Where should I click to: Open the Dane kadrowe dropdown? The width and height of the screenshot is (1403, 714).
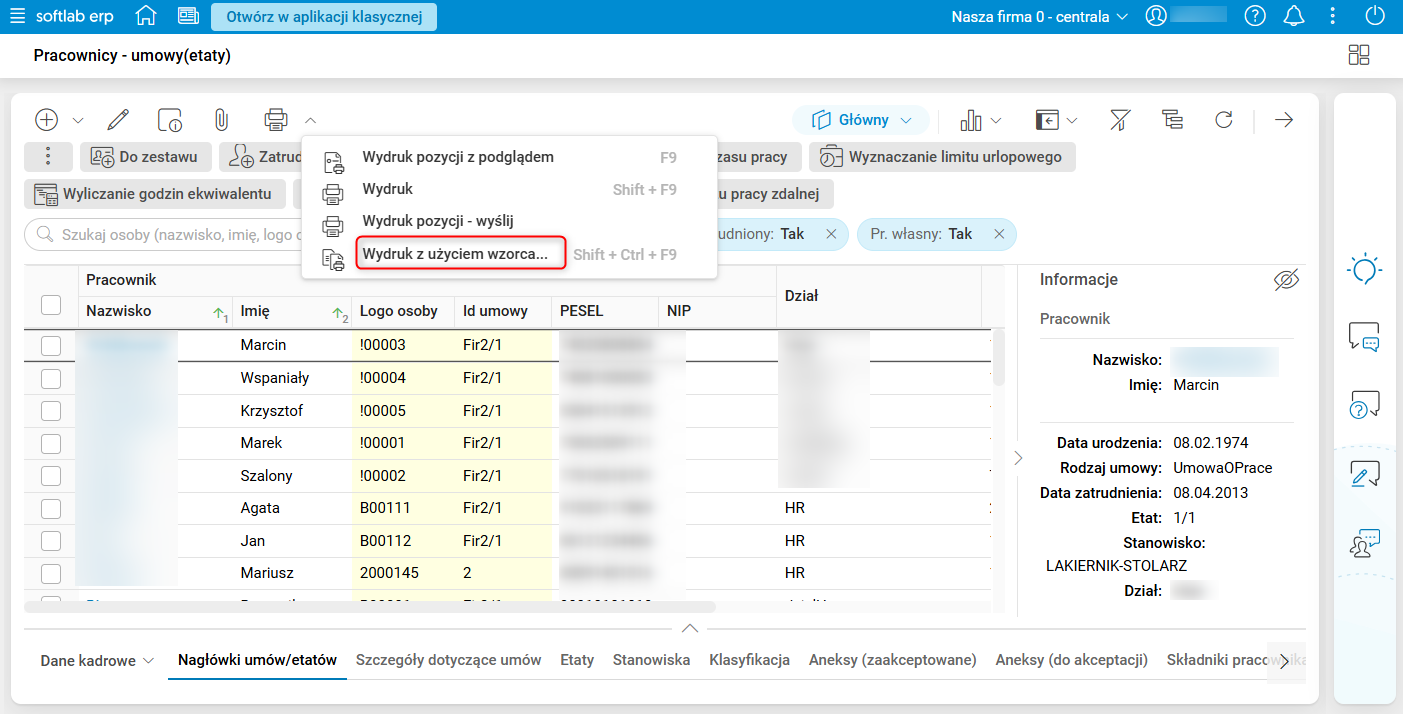(x=97, y=661)
